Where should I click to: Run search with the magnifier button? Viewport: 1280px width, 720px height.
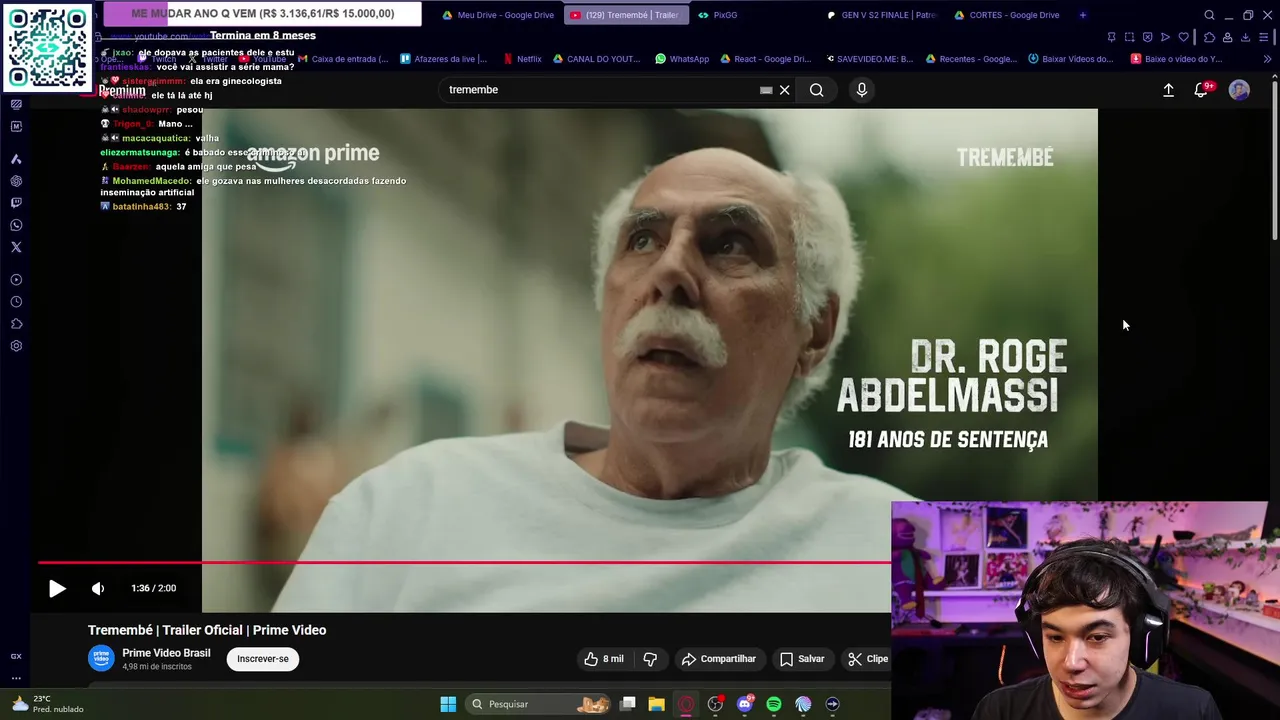pos(817,90)
